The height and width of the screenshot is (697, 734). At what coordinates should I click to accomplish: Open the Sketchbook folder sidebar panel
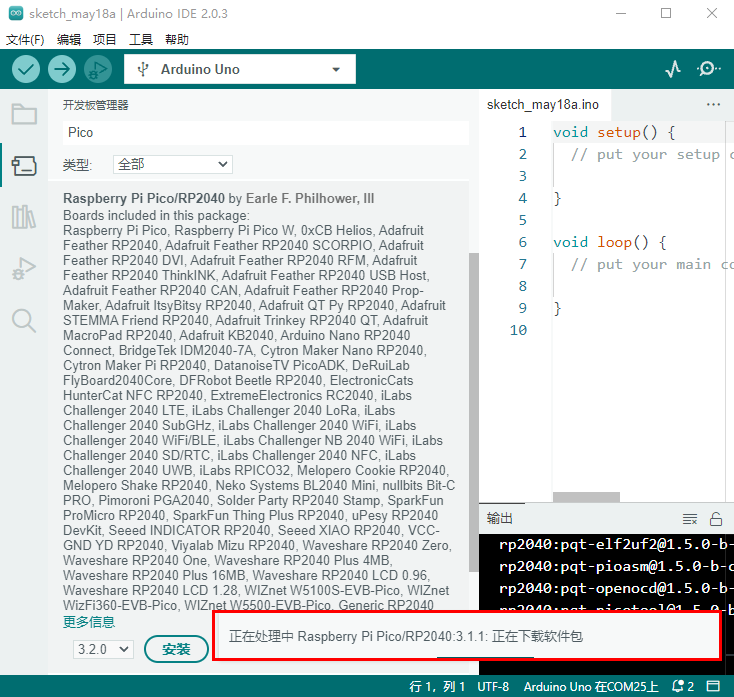24,114
